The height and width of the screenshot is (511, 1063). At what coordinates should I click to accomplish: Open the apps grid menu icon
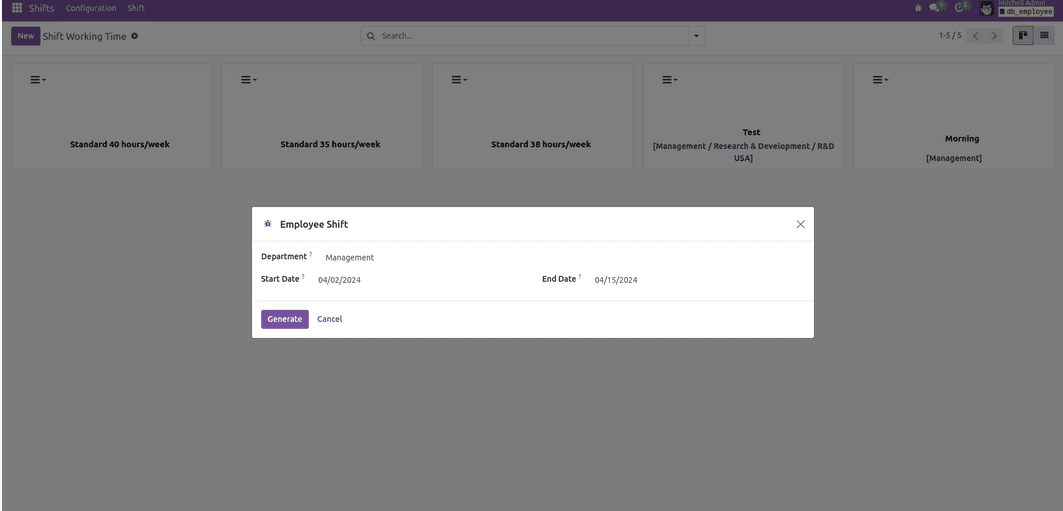point(17,8)
